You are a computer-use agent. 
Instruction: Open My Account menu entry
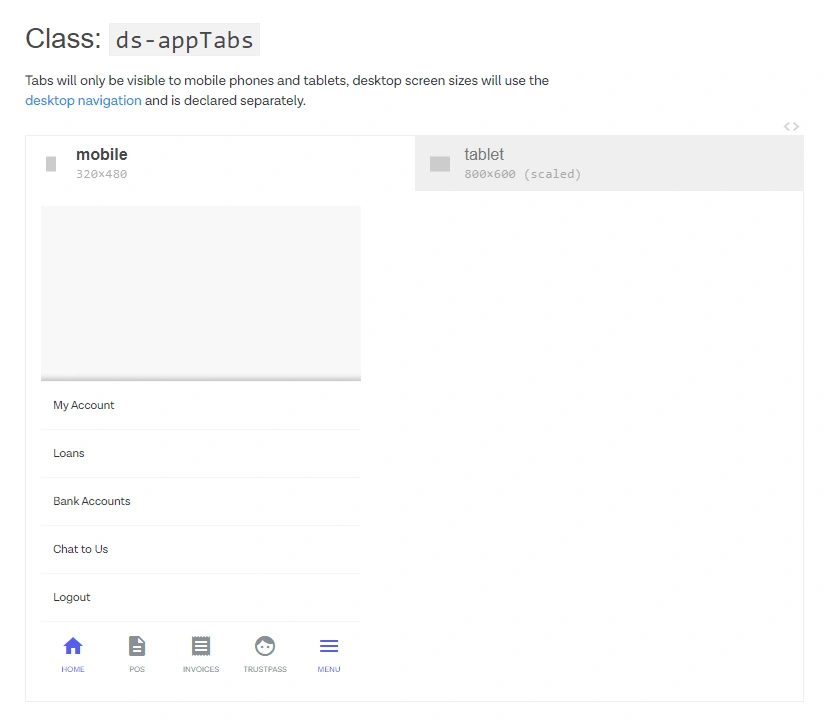point(84,405)
